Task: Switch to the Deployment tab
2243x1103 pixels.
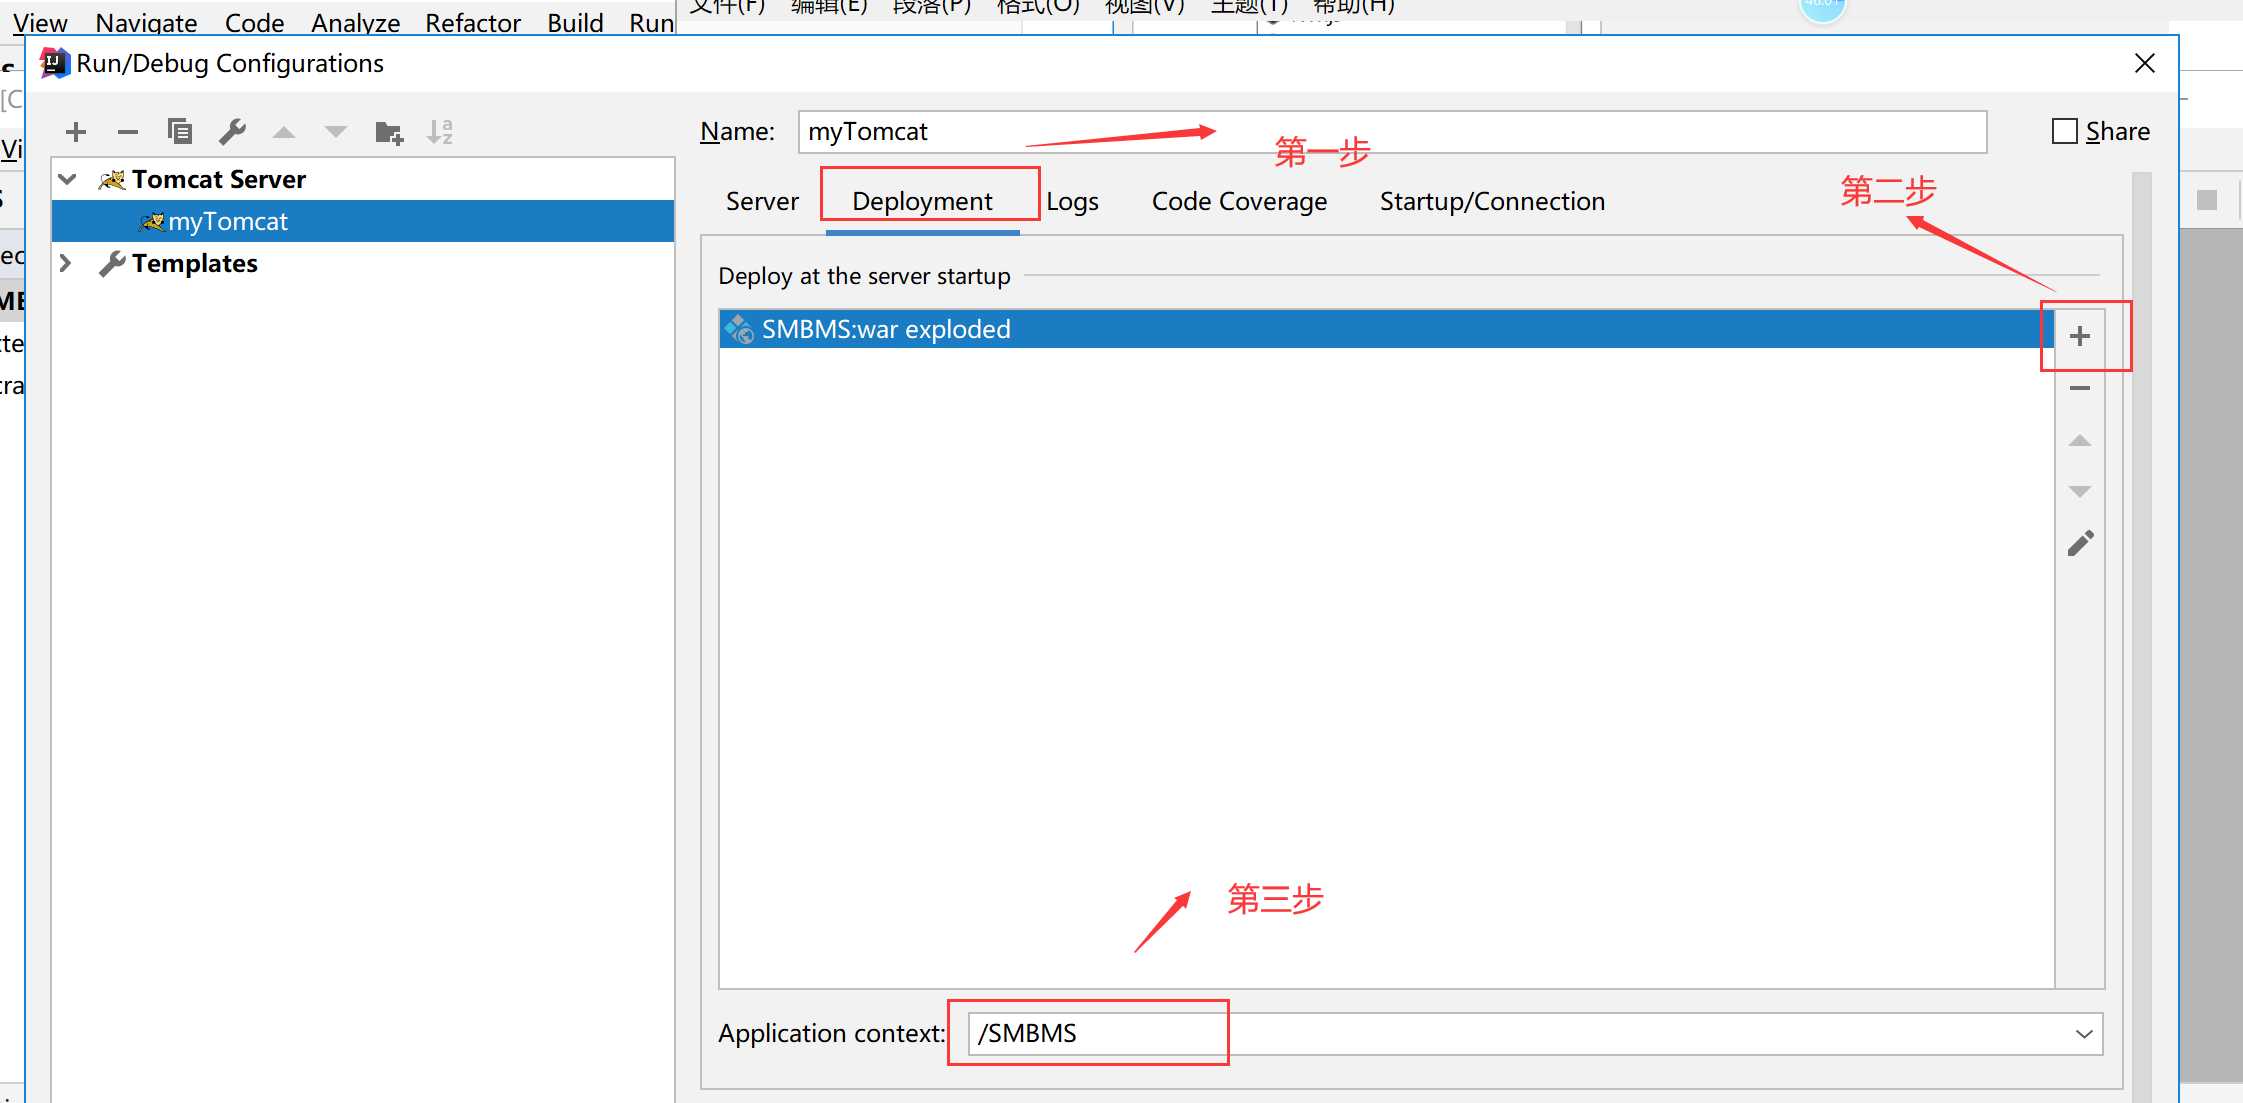Action: coord(922,202)
